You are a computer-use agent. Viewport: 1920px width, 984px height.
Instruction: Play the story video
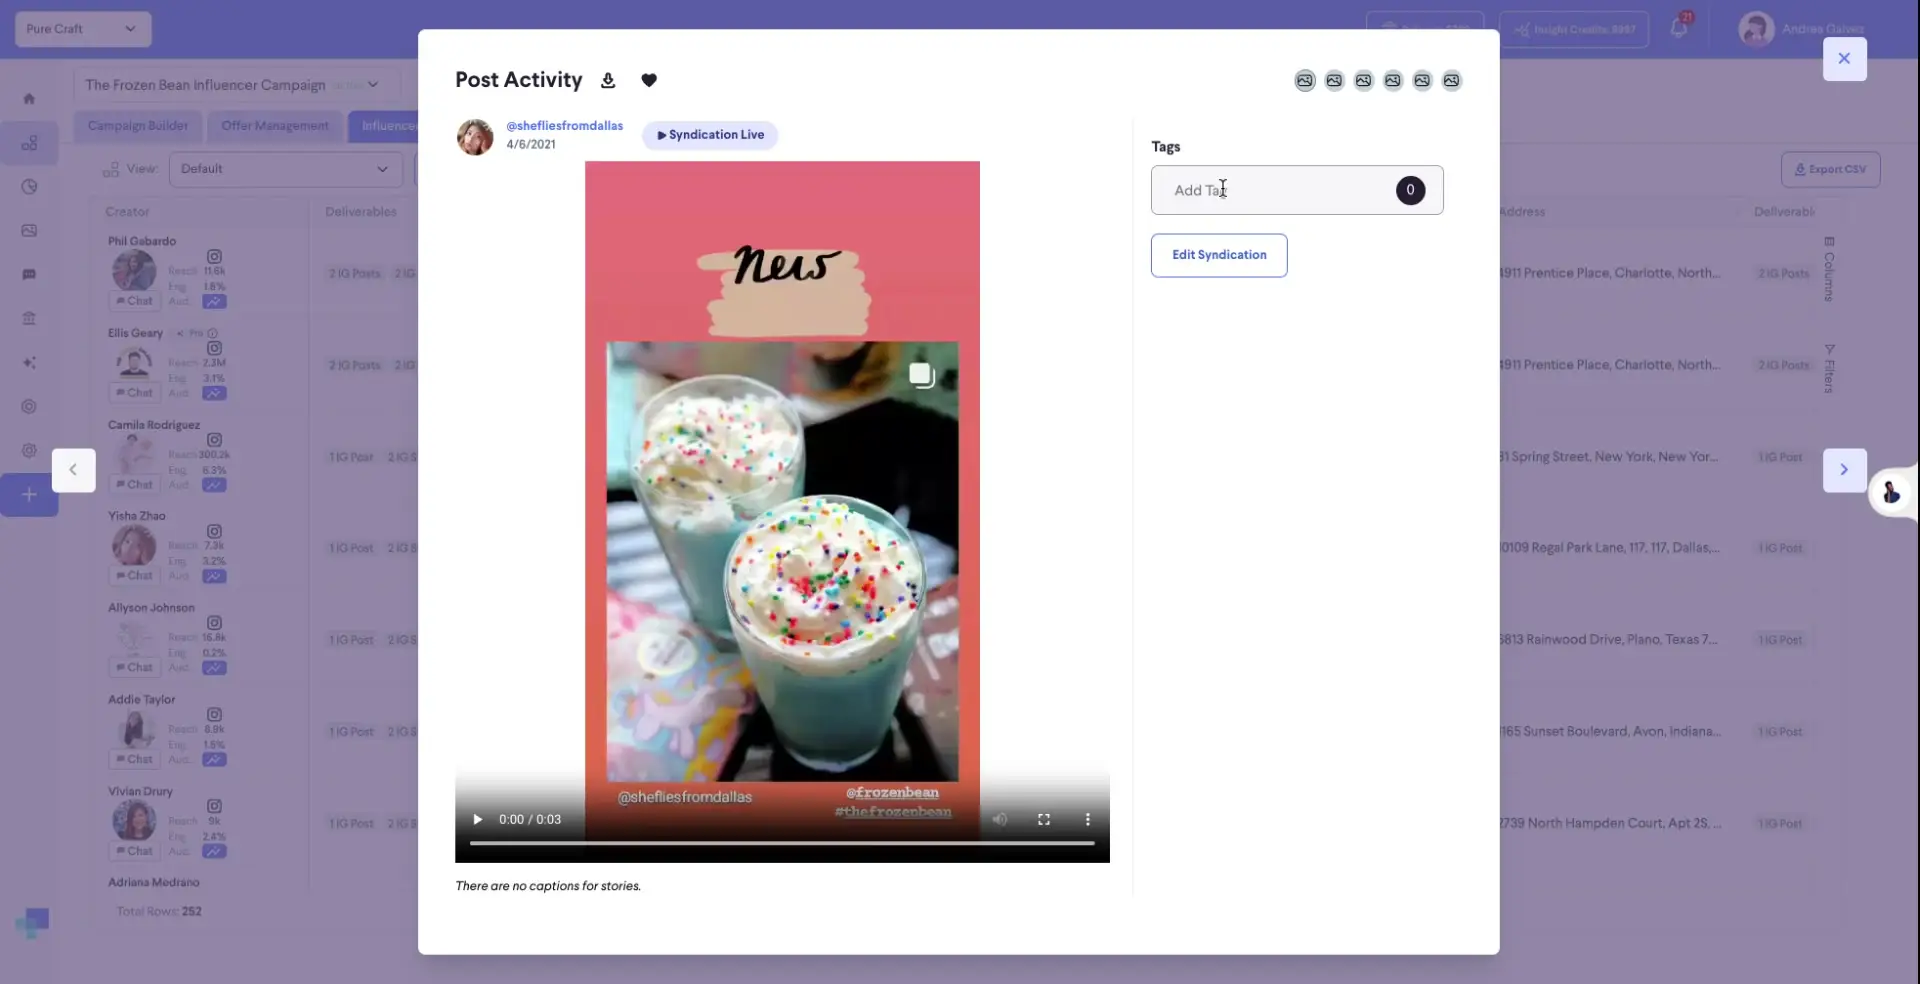coord(478,820)
